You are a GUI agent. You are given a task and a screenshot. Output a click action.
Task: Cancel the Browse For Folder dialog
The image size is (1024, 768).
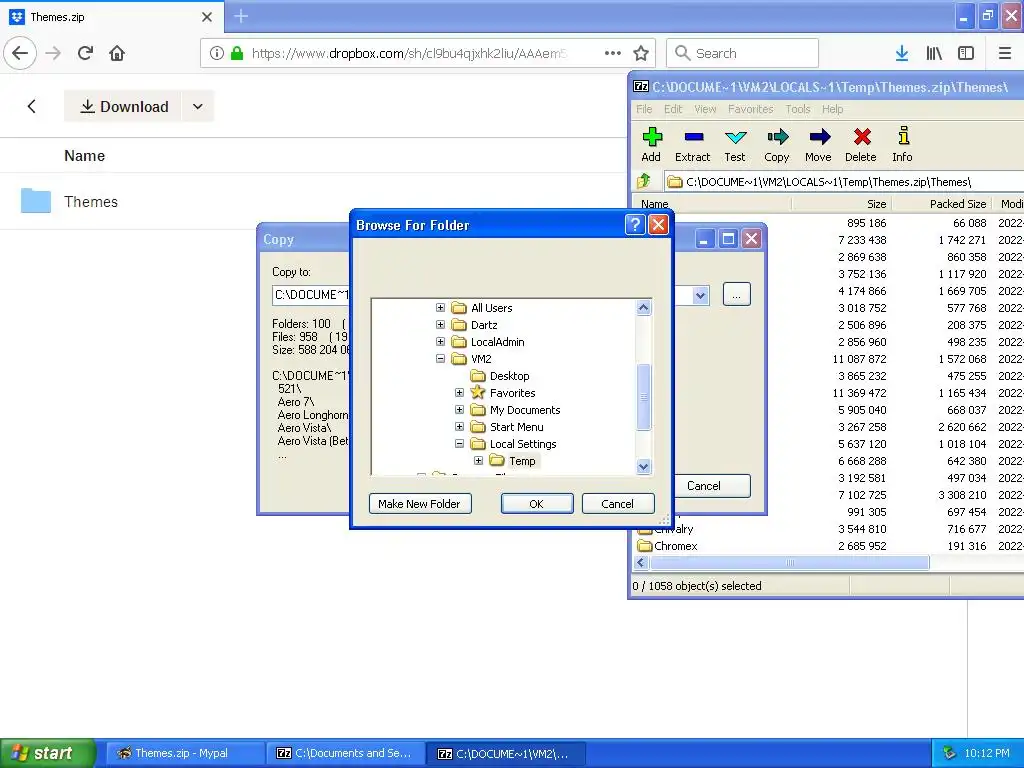[x=618, y=504]
